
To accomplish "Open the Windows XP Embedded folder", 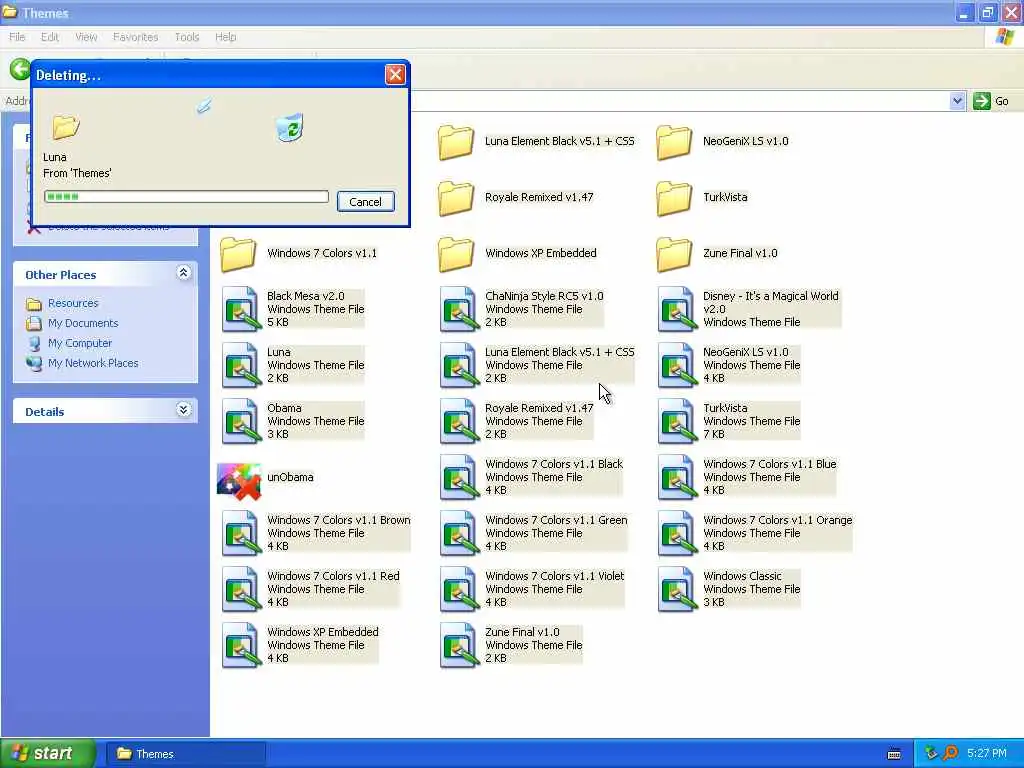I will pyautogui.click(x=456, y=254).
